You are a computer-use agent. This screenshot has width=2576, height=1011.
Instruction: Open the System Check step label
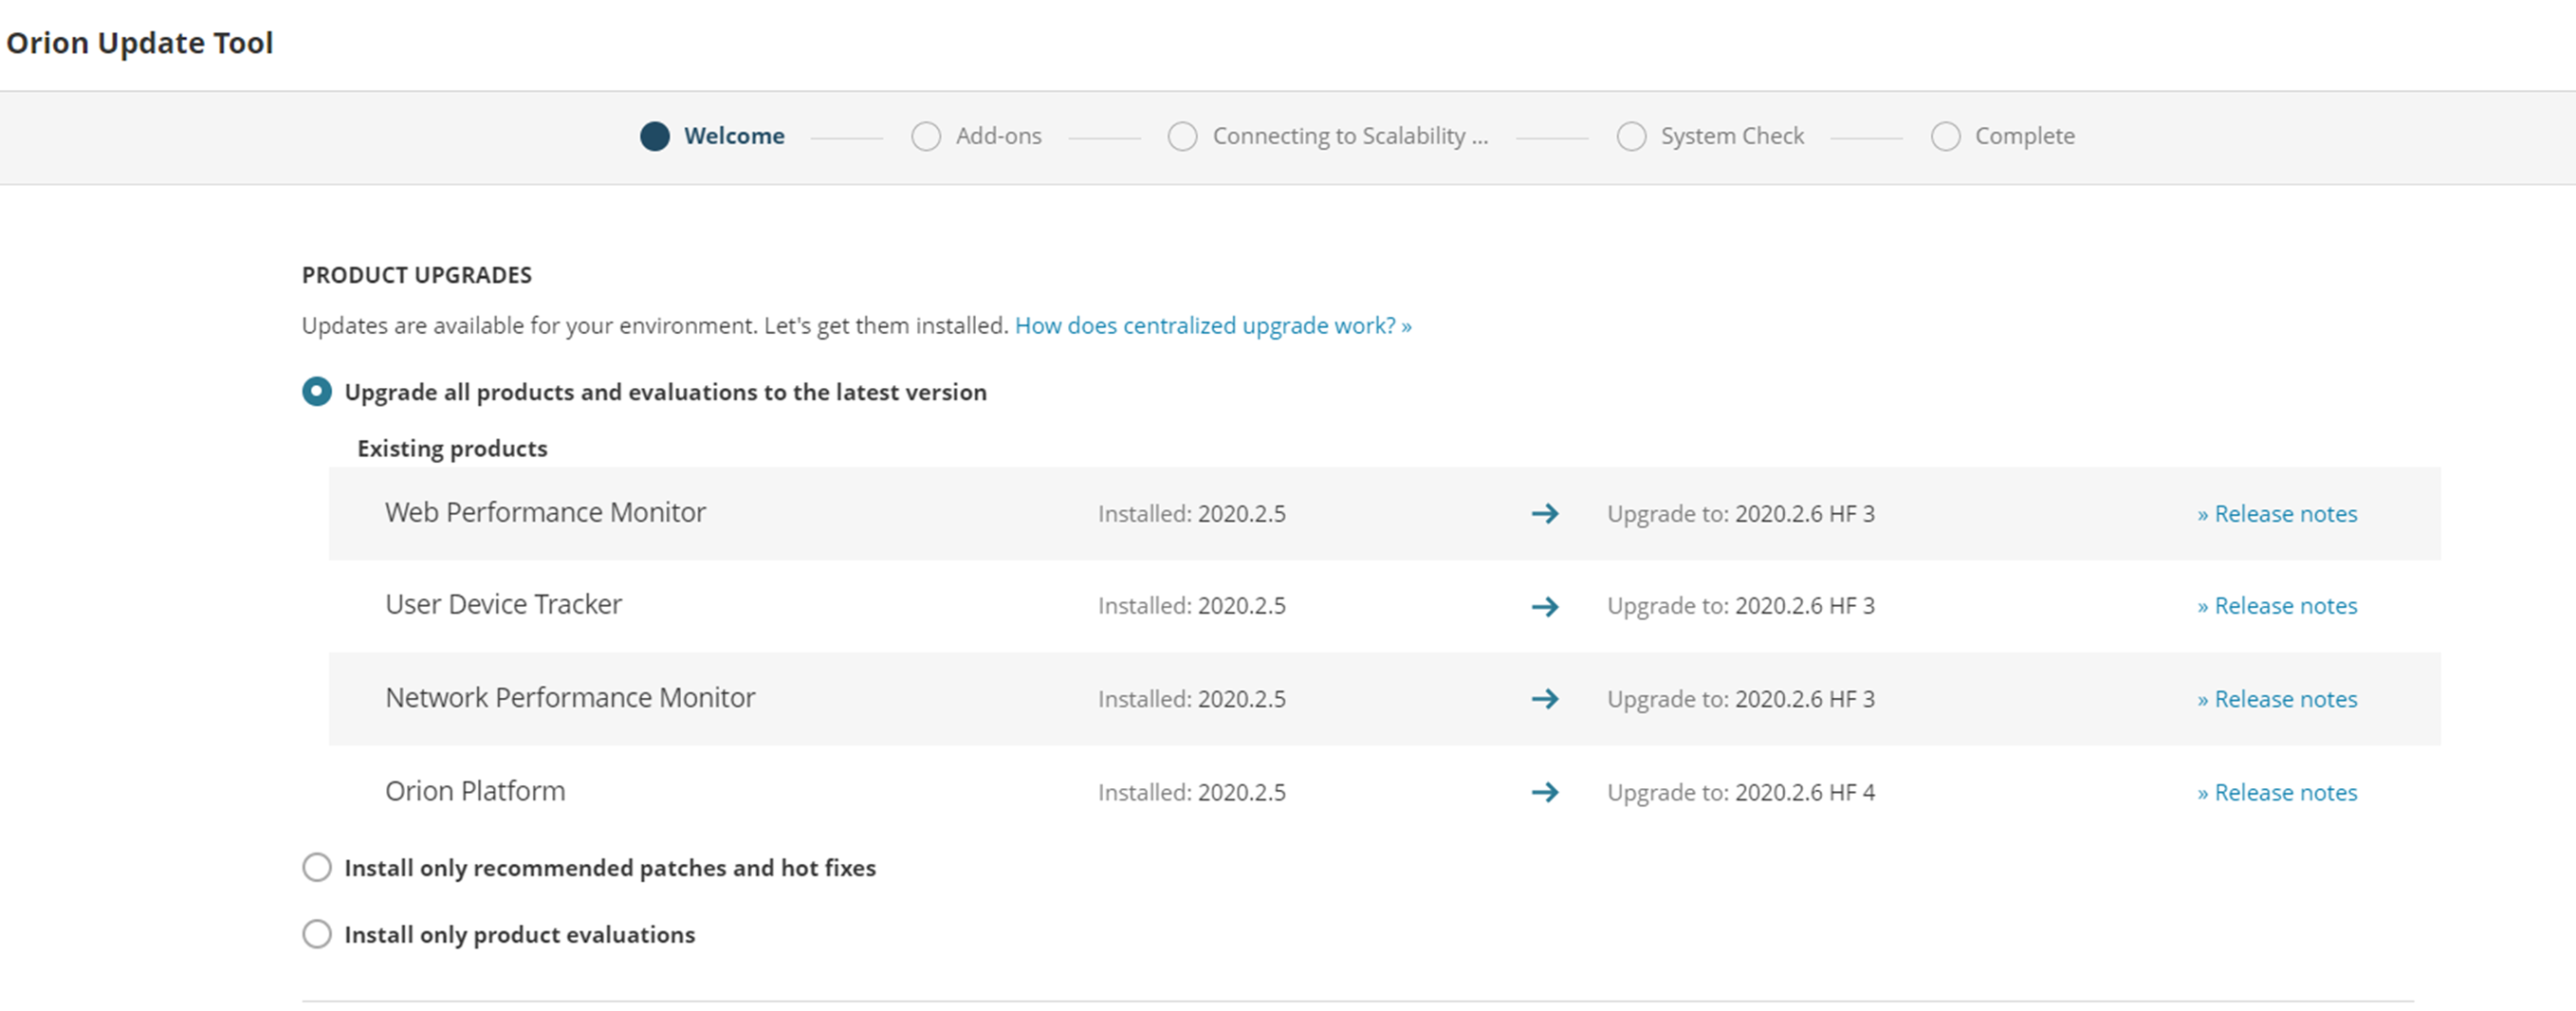point(1732,136)
